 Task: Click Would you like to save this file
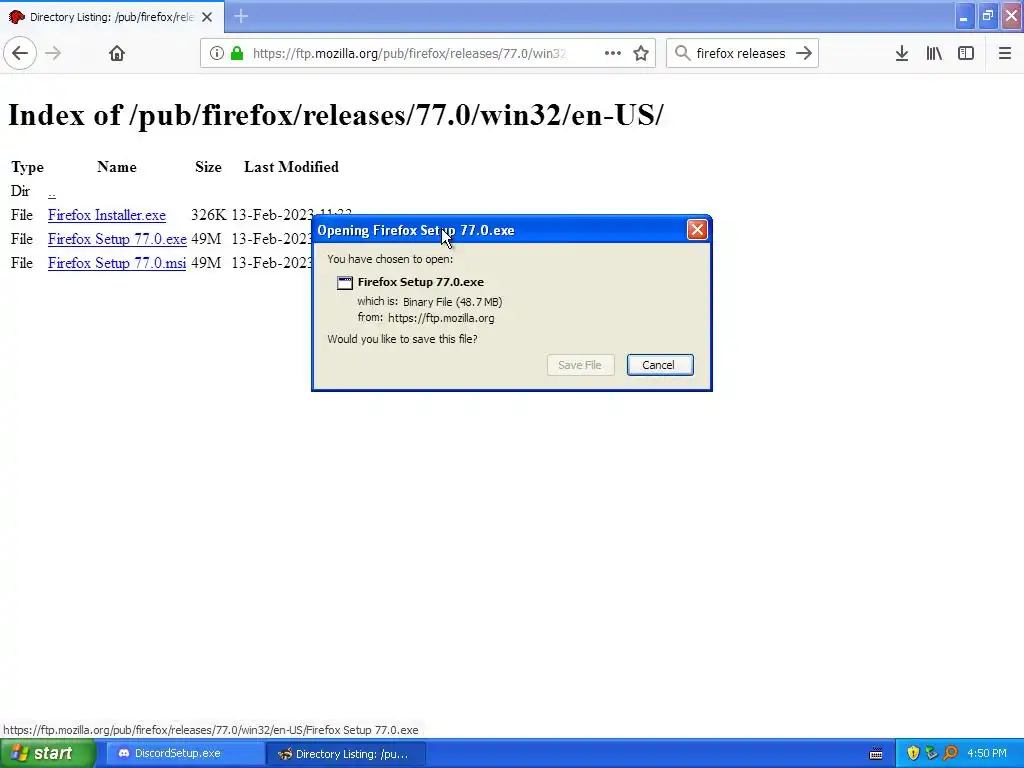[x=402, y=339]
